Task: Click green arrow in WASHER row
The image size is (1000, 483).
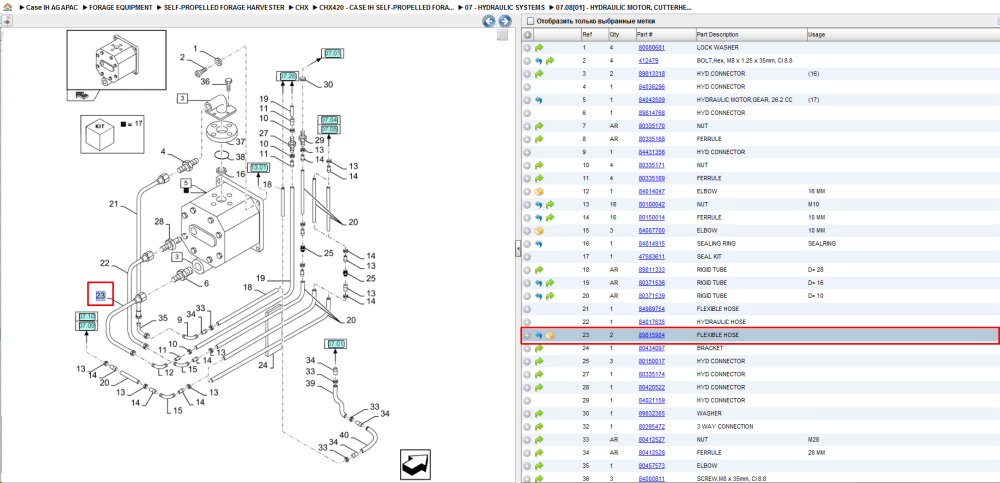Action: point(539,413)
